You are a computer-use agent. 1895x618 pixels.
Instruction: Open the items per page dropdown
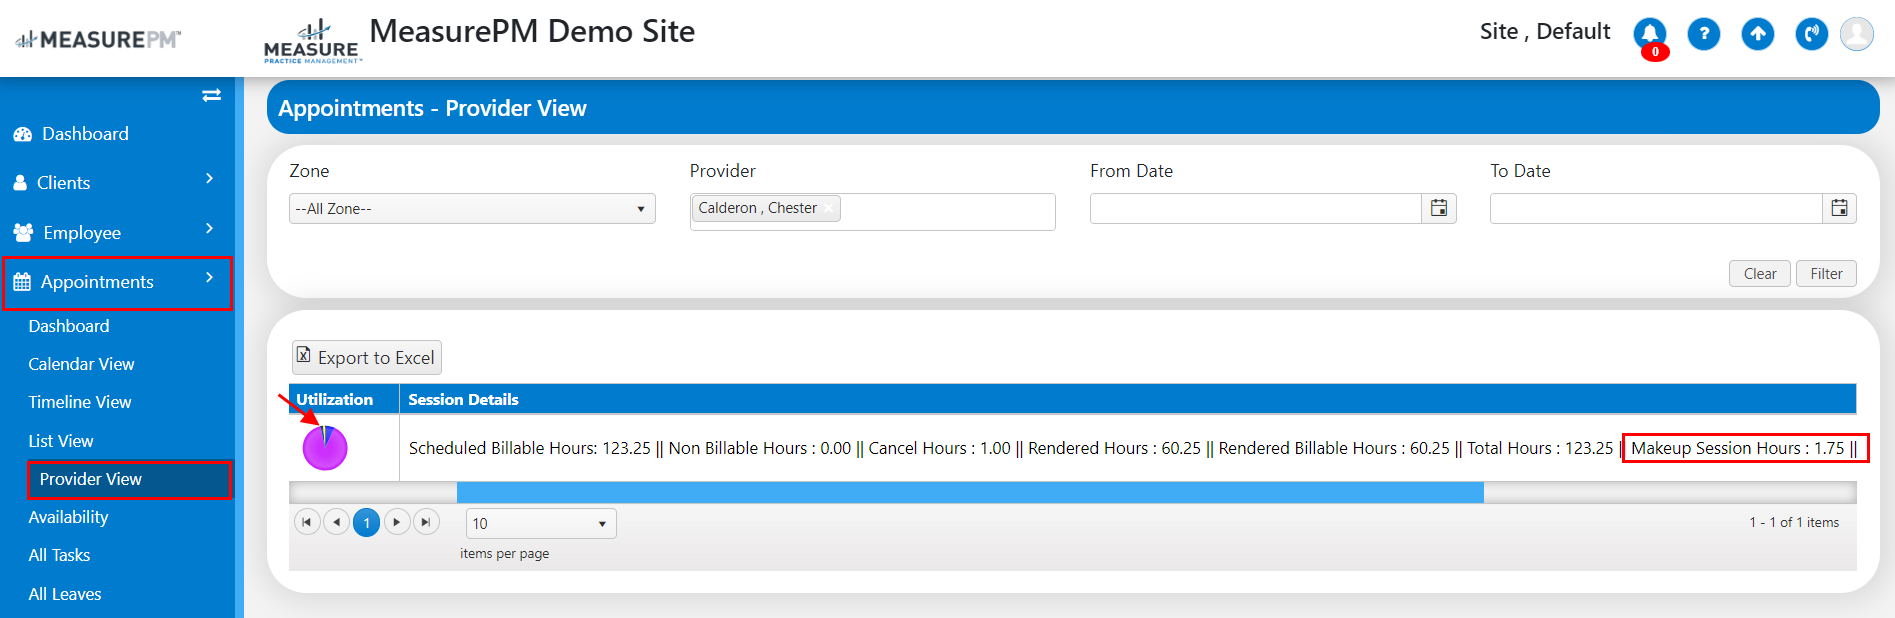(x=541, y=523)
